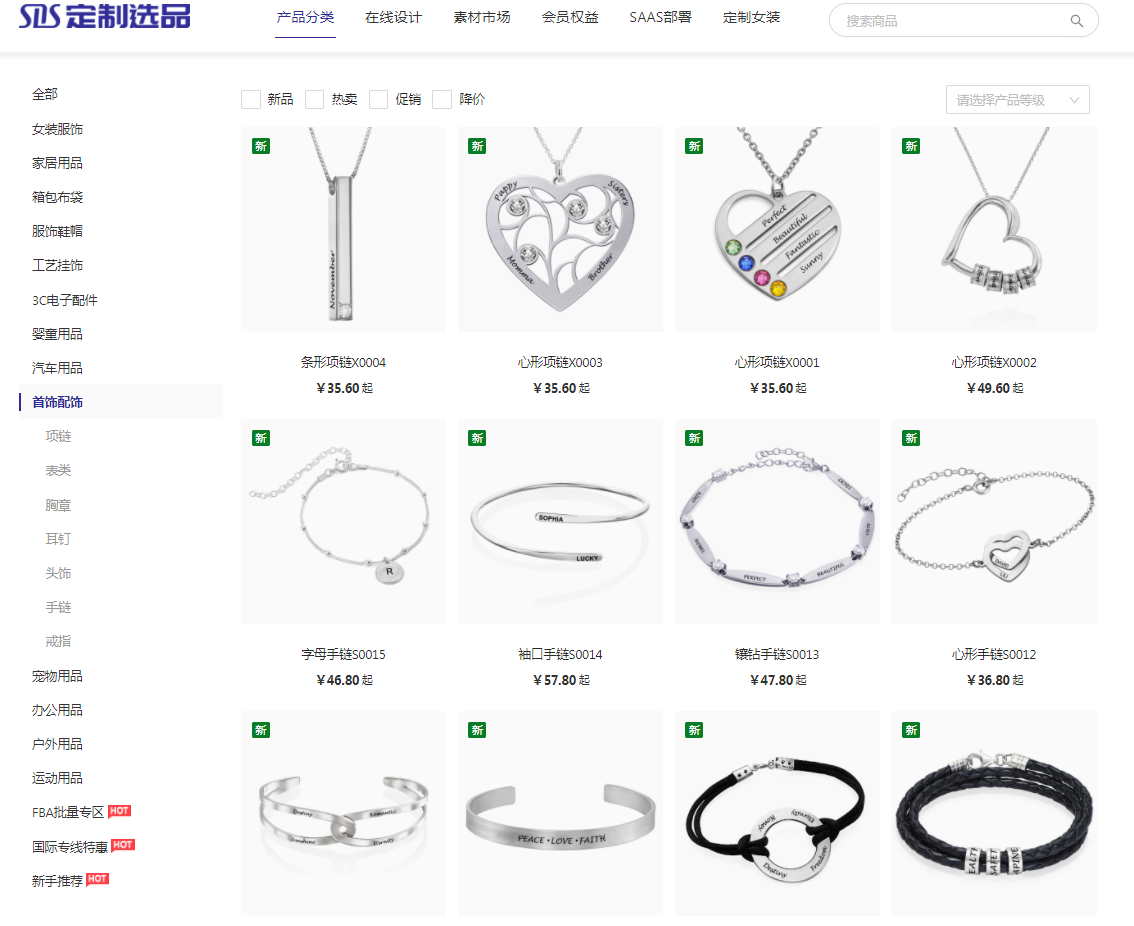
Task: Click the search magnifier icon
Action: click(1076, 21)
